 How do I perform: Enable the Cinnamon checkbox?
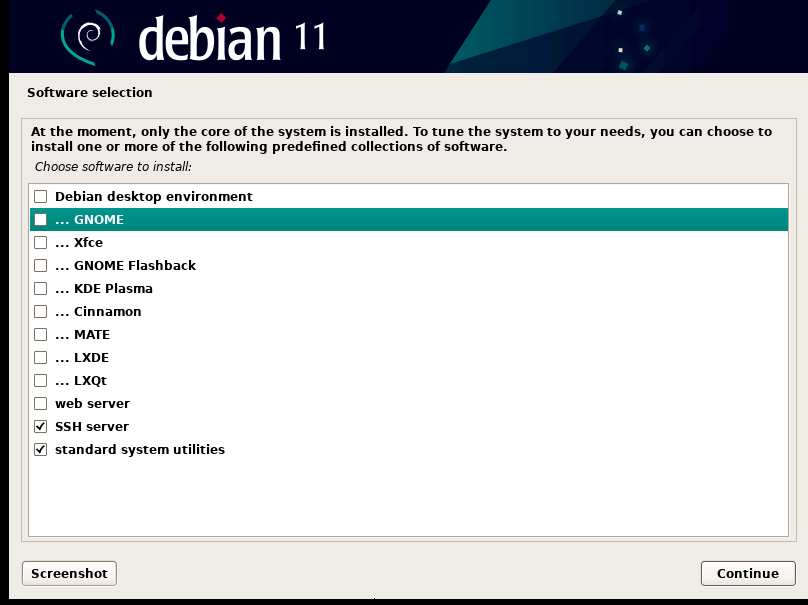coord(40,311)
